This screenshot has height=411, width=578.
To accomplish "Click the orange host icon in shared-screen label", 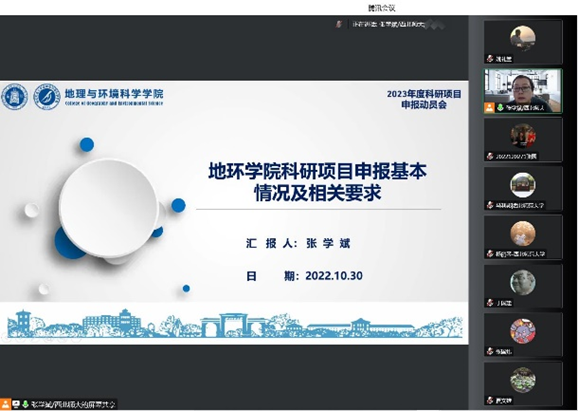I will (6, 404).
